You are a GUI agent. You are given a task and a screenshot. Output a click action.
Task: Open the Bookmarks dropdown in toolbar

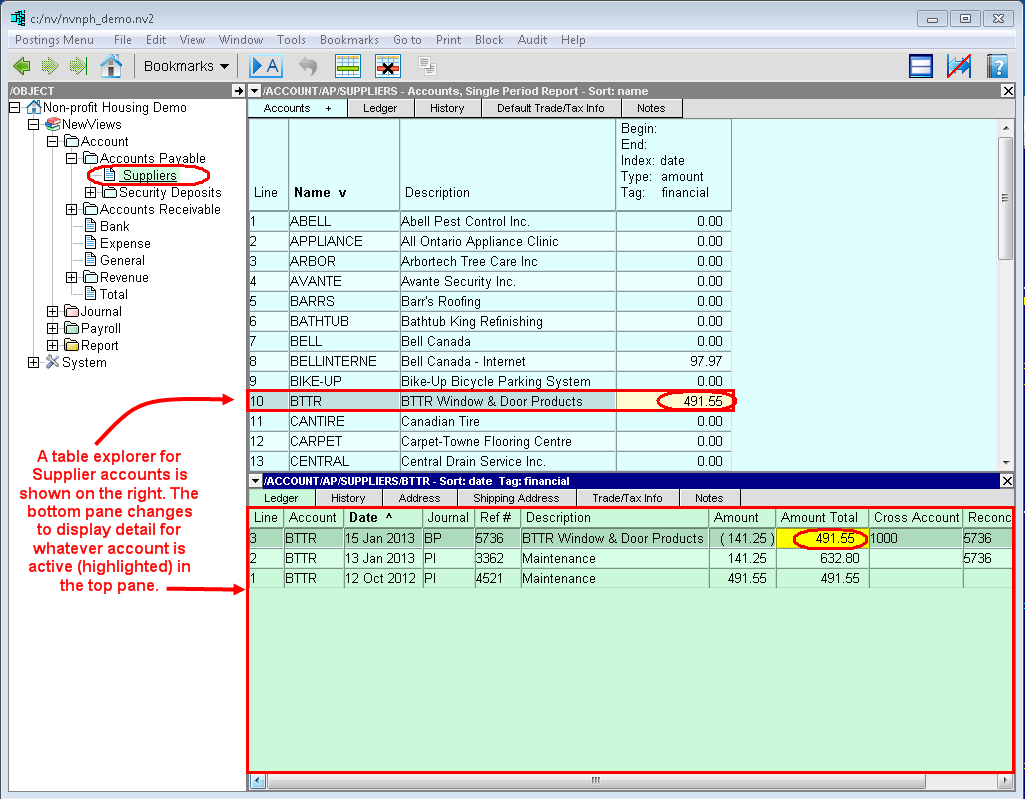tap(186, 66)
